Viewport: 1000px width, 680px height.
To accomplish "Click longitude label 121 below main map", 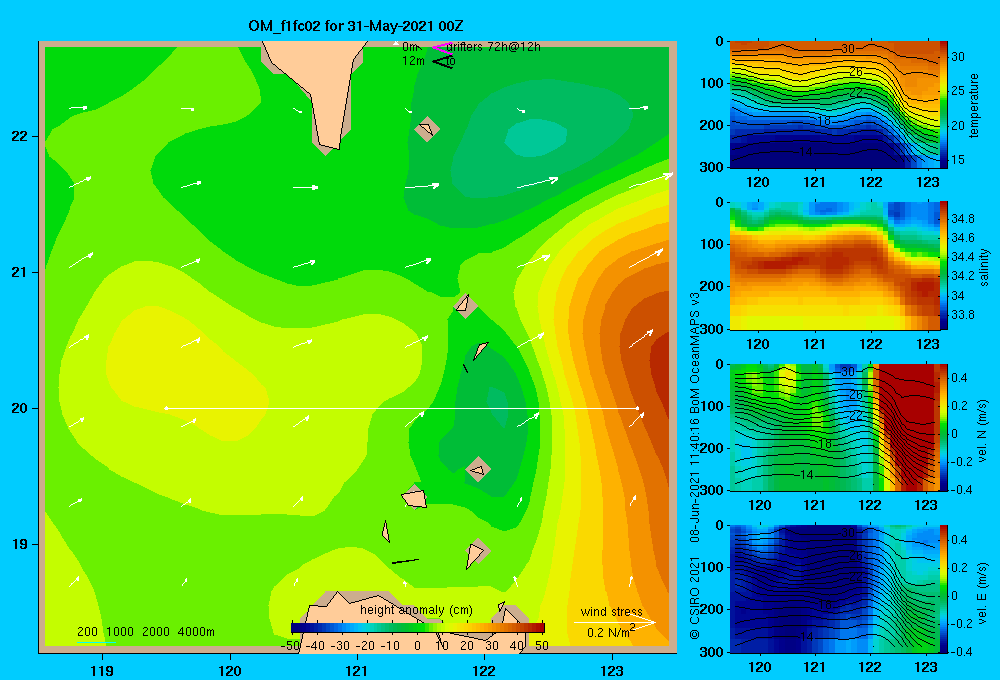I will pyautogui.click(x=357, y=670).
